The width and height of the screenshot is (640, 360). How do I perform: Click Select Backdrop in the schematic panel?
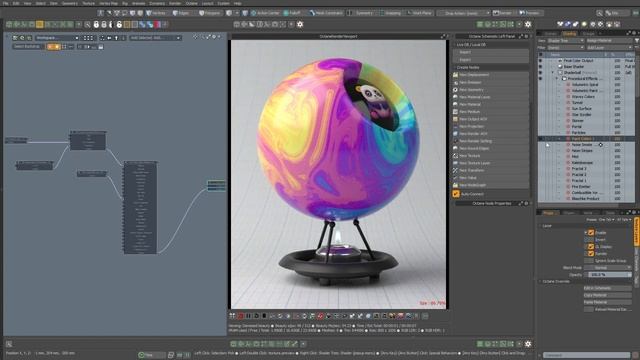click(x=27, y=47)
